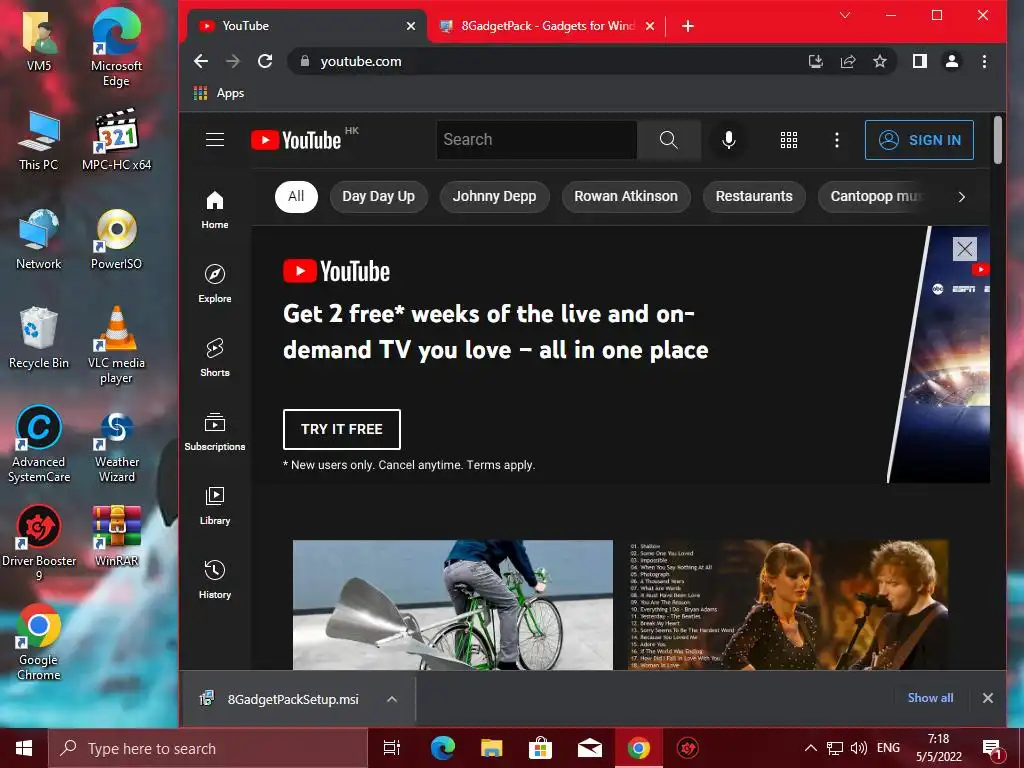Open YouTube settings three-dot menu

point(837,140)
